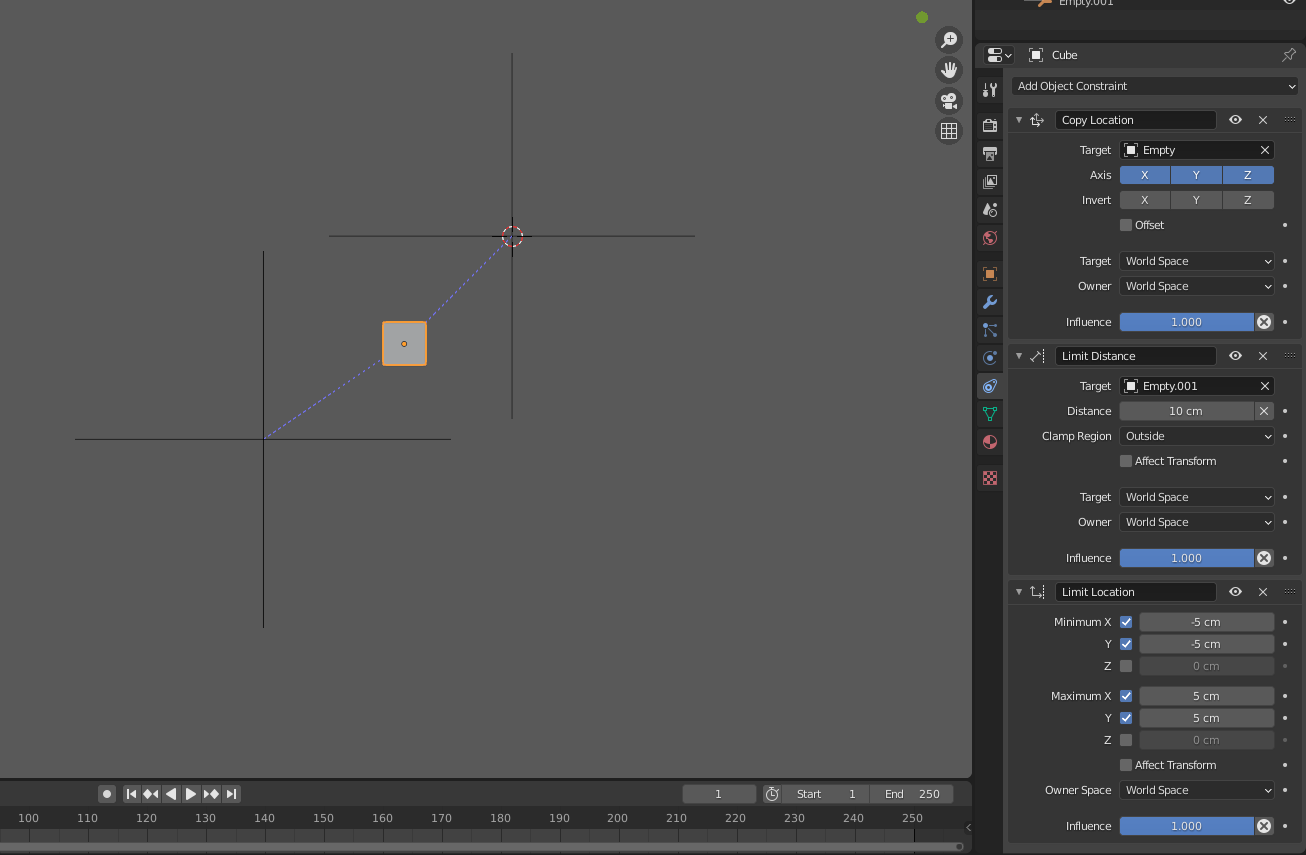Click the viewport zoom magnifier icon
The image size is (1306, 855).
click(x=949, y=40)
